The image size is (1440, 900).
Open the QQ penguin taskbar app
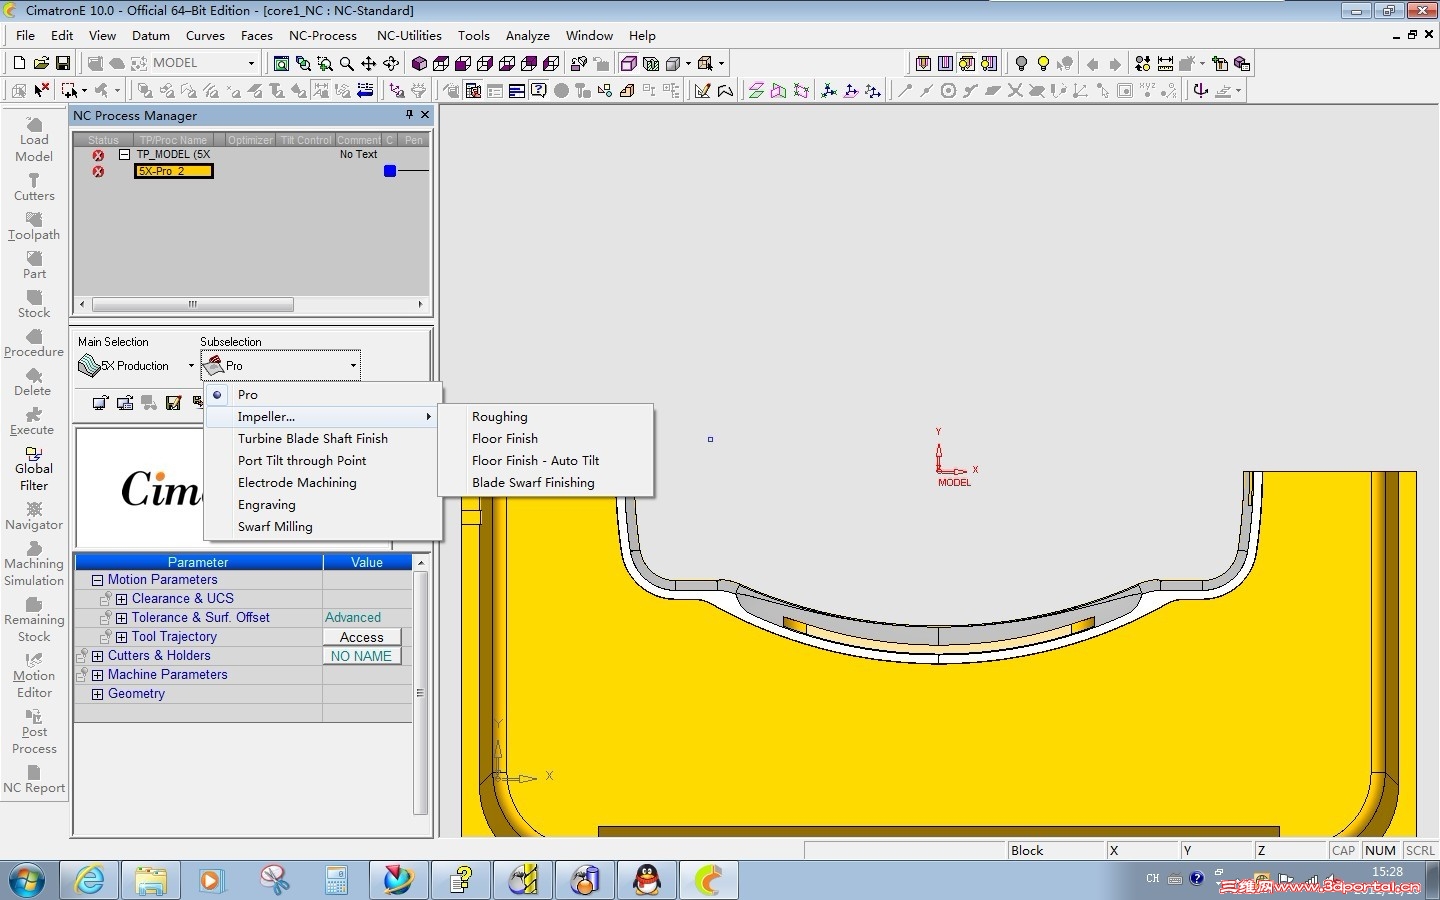click(x=647, y=880)
